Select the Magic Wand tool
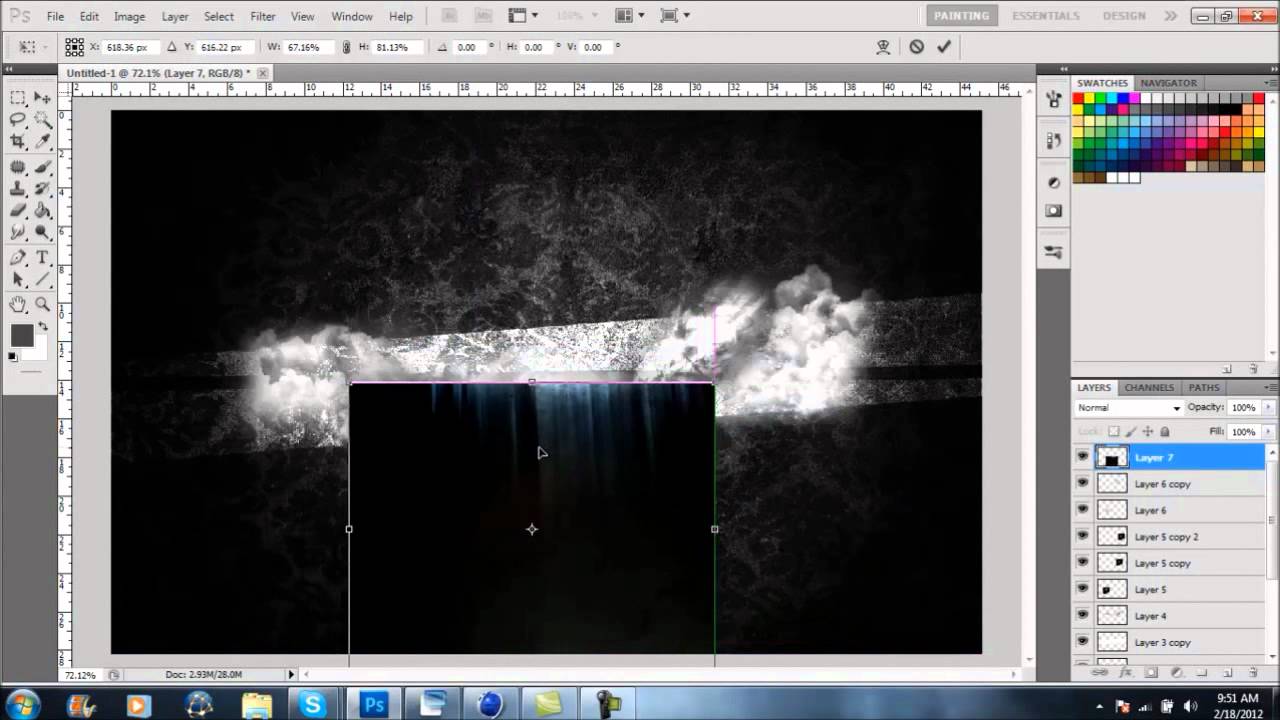1280x720 pixels. (43, 119)
